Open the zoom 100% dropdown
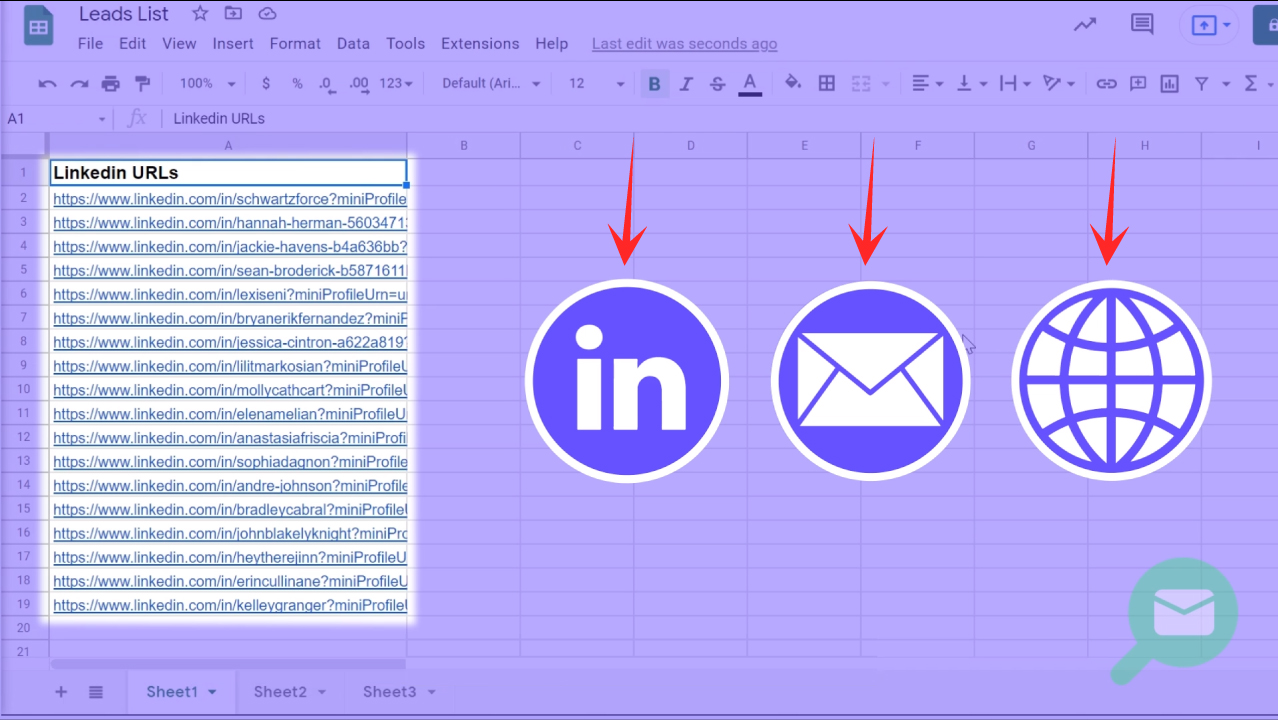This screenshot has height=720, width=1278. 208,84
